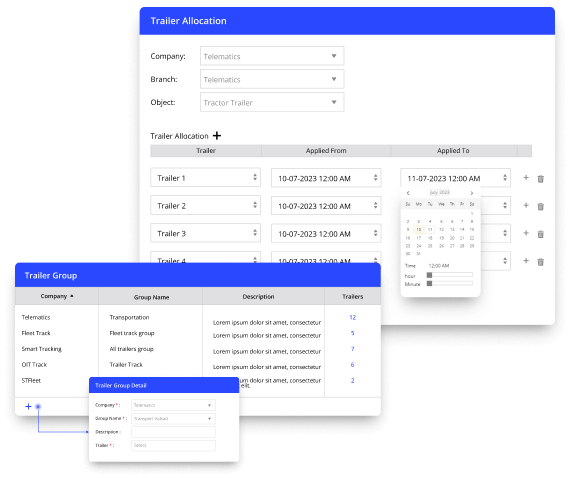Screen dimensions: 572x478
Task: Click plus icon in Trailer 1 row
Action: 526,178
